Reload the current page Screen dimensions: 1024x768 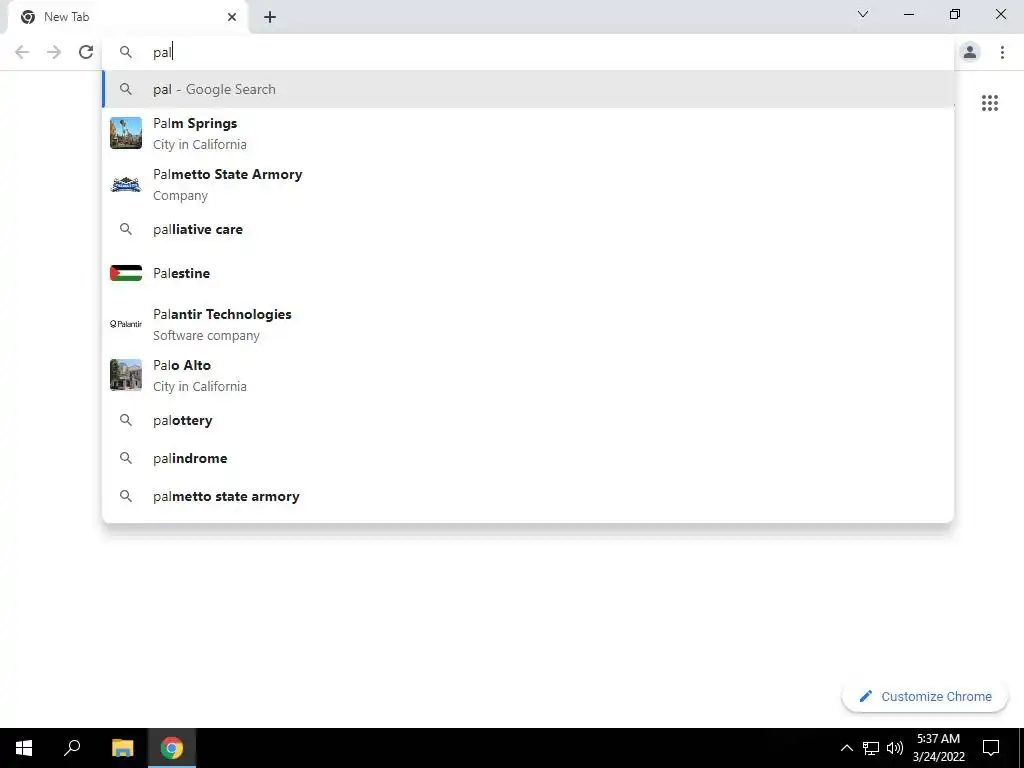(x=86, y=52)
